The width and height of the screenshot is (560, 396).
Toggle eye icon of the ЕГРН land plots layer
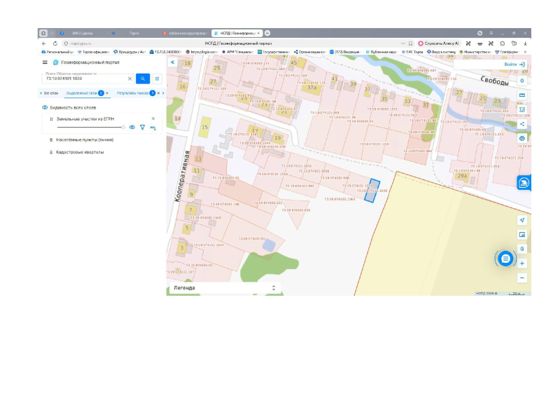click(x=132, y=127)
